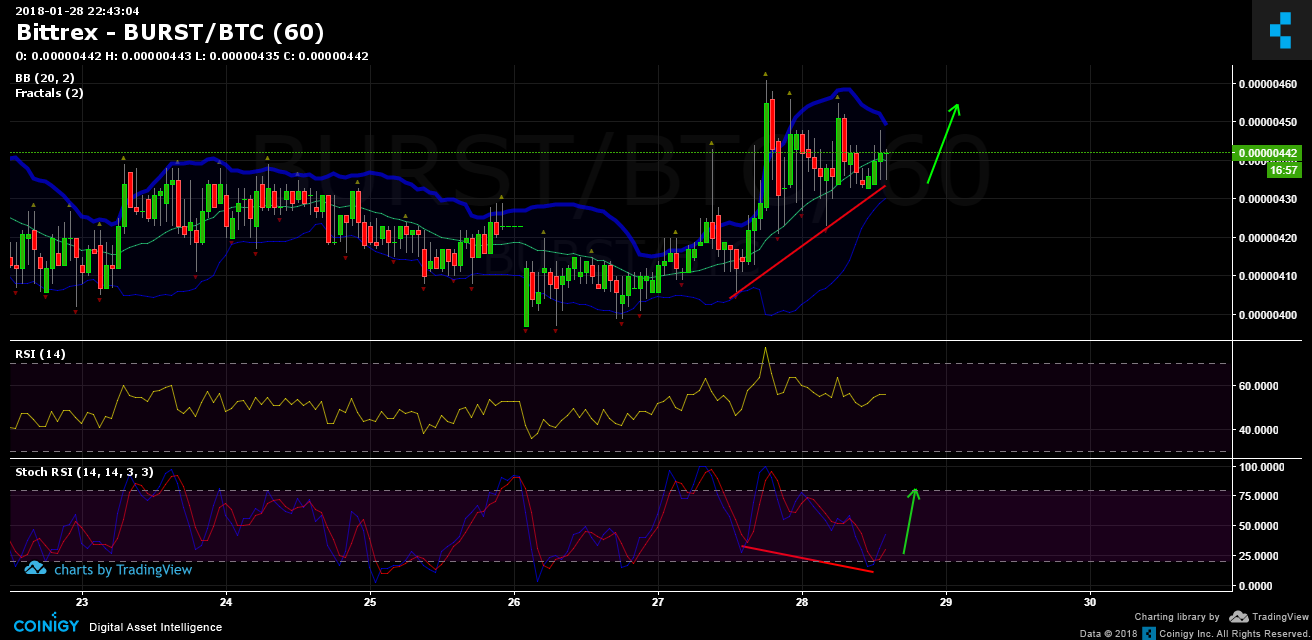The height and width of the screenshot is (640, 1312).
Task: Click the date label 23 on the time axis
Action: [82, 602]
